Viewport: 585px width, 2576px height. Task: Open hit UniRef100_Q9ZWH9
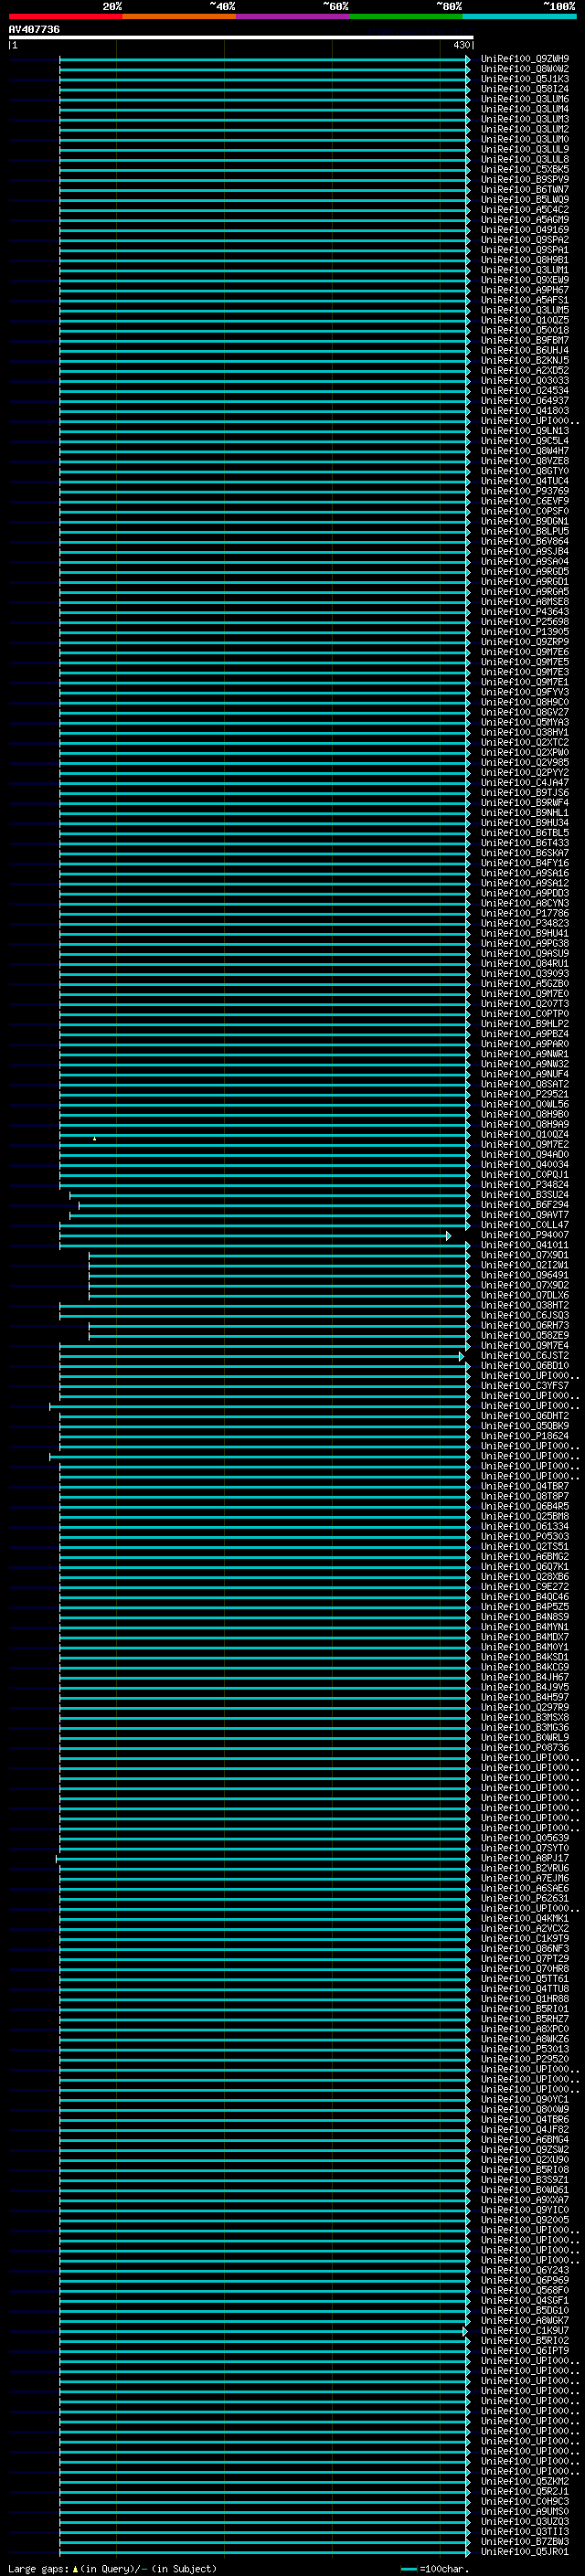pos(525,59)
